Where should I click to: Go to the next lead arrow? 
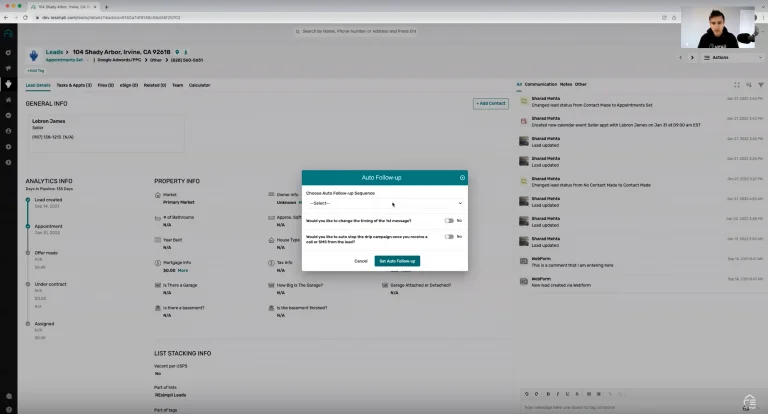[x=692, y=58]
